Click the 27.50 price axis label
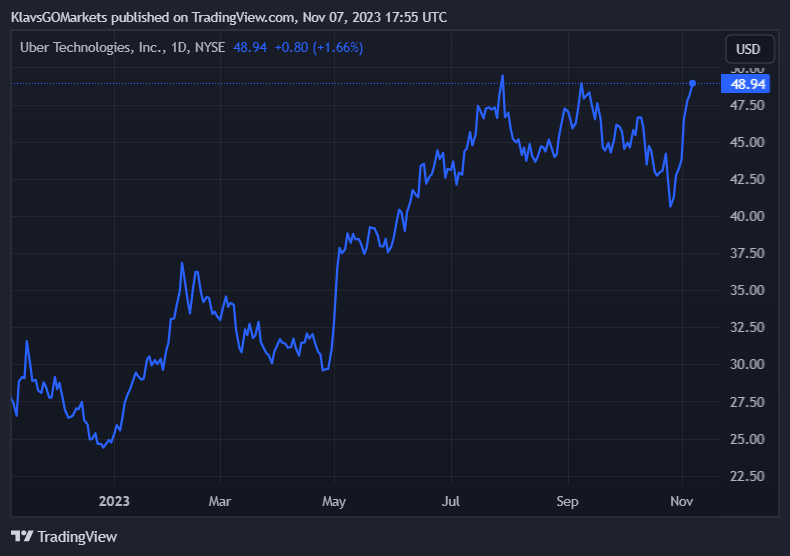The width and height of the screenshot is (790, 556). [x=747, y=402]
